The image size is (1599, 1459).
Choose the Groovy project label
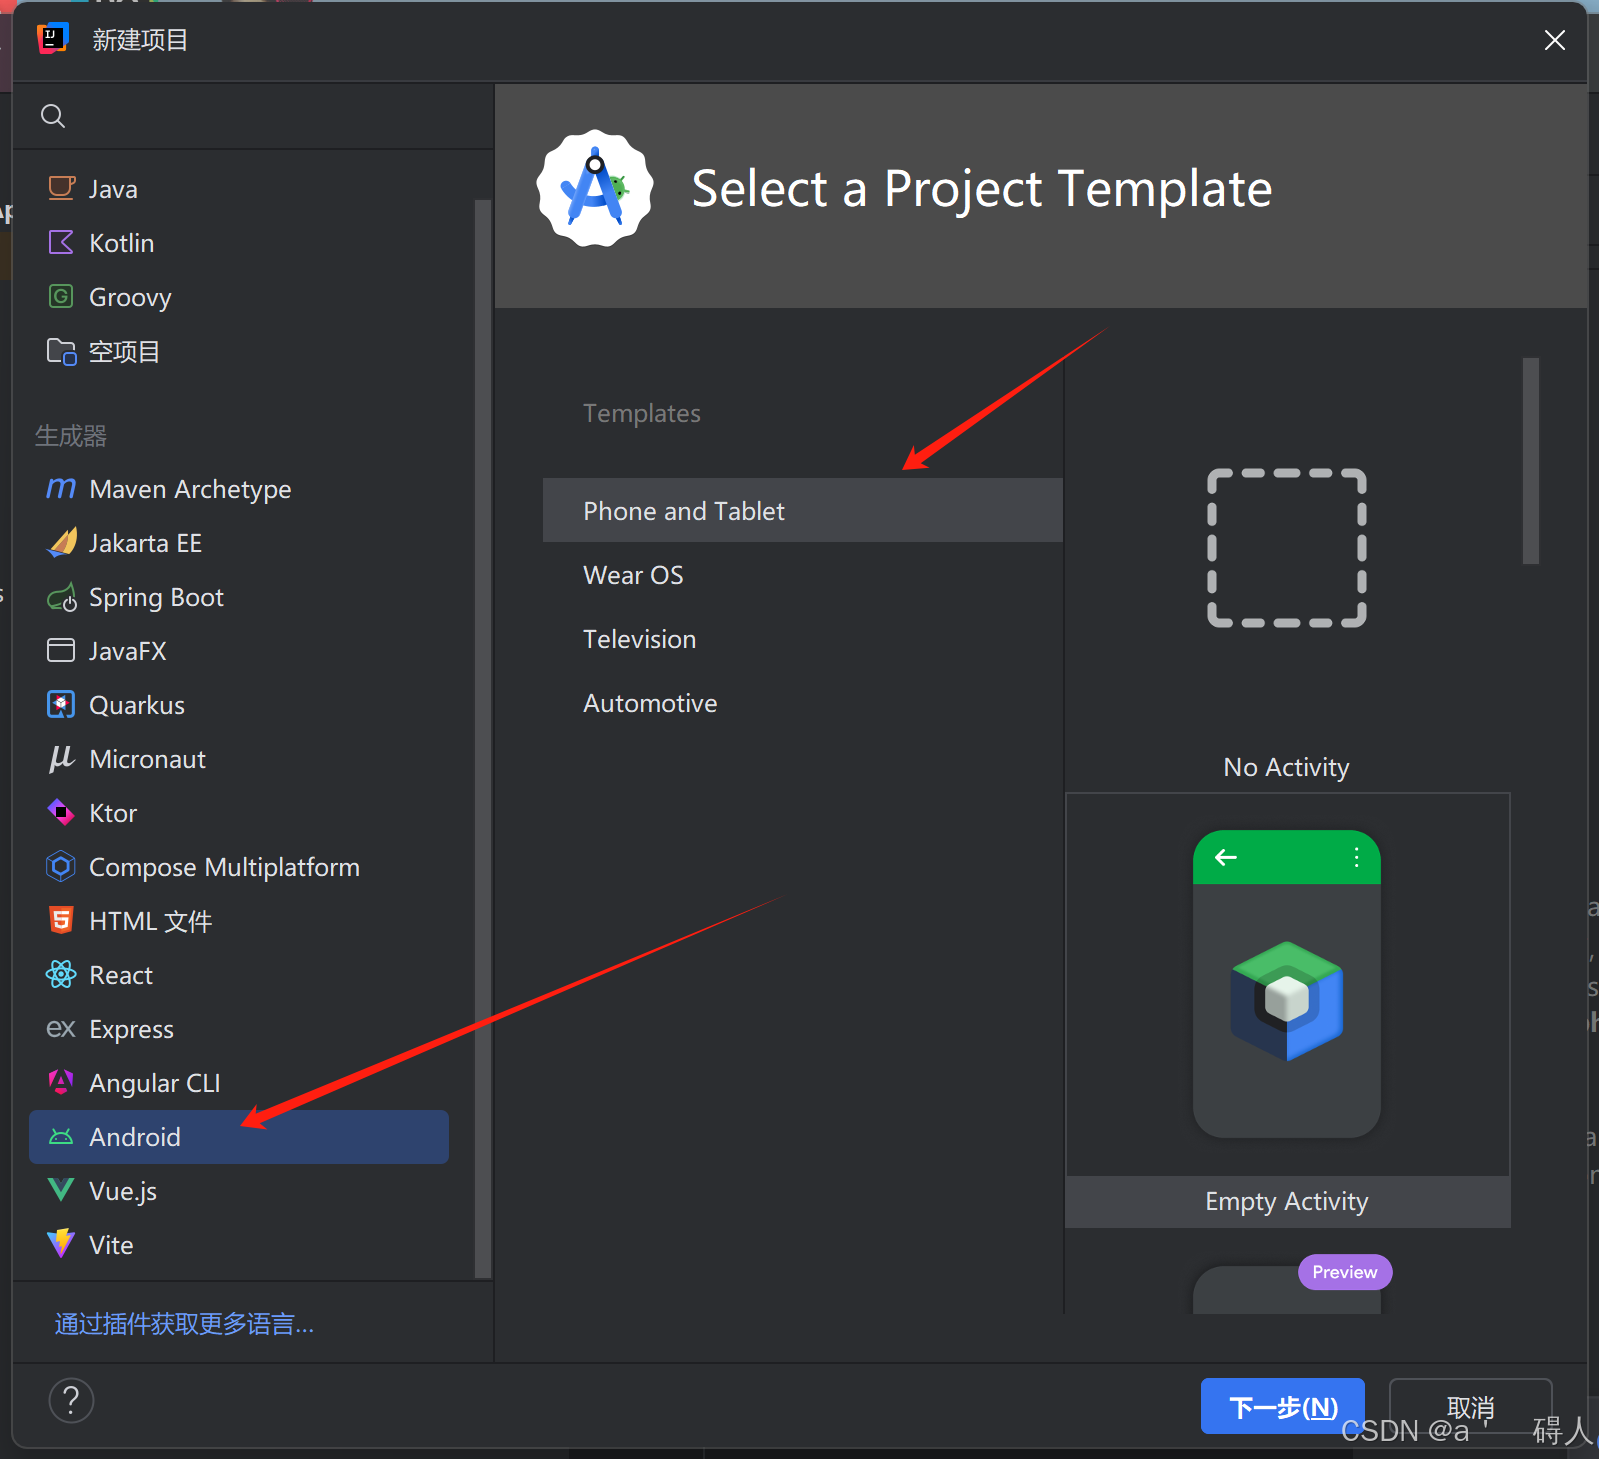point(130,297)
